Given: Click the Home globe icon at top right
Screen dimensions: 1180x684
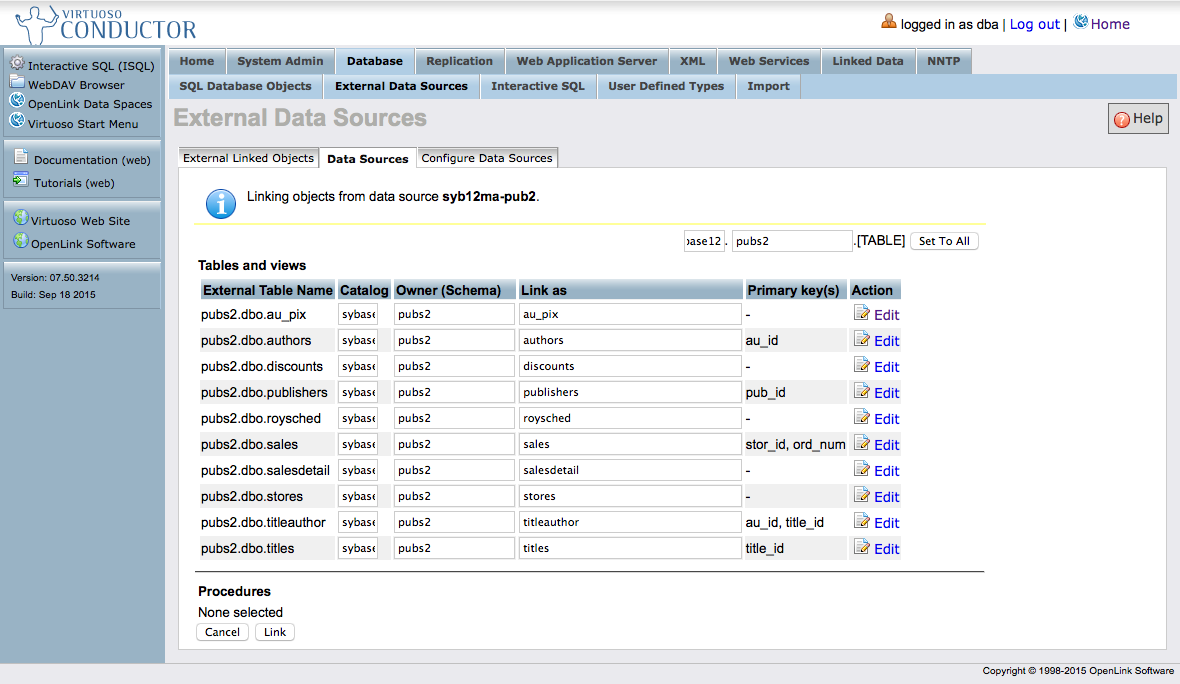Looking at the screenshot, I should tap(1081, 22).
